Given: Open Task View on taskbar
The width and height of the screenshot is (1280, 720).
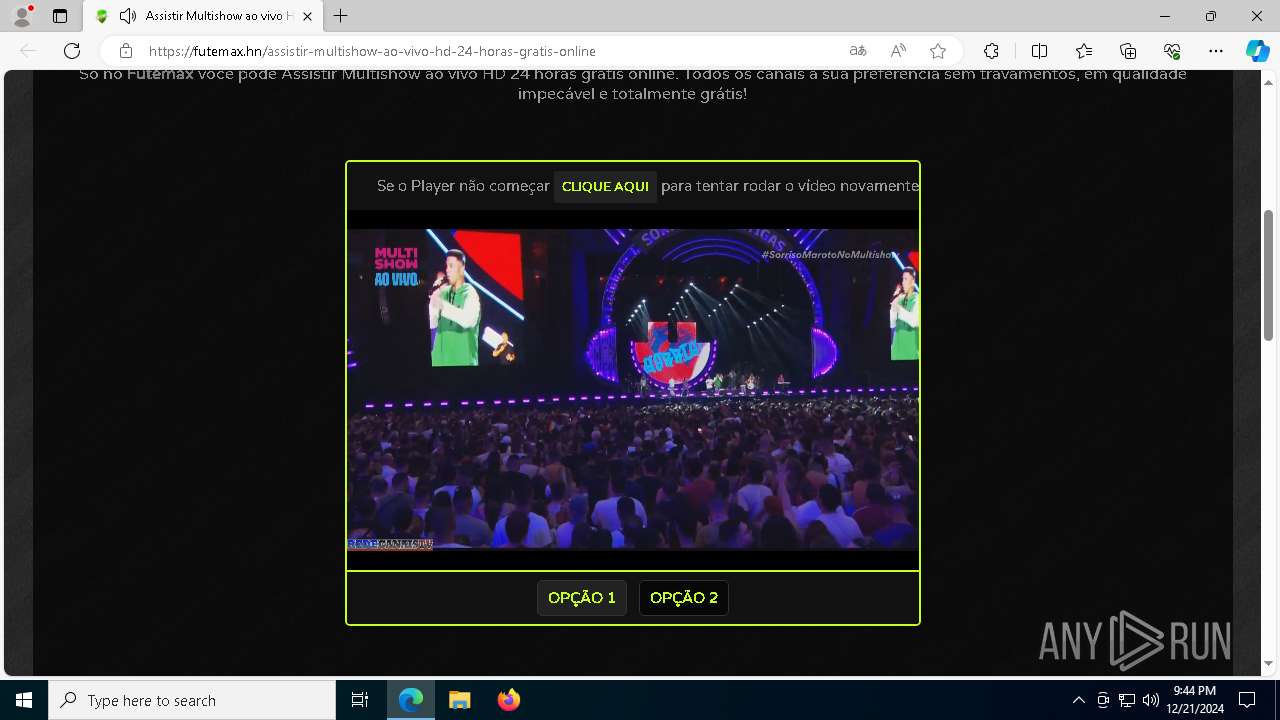Looking at the screenshot, I should [360, 700].
